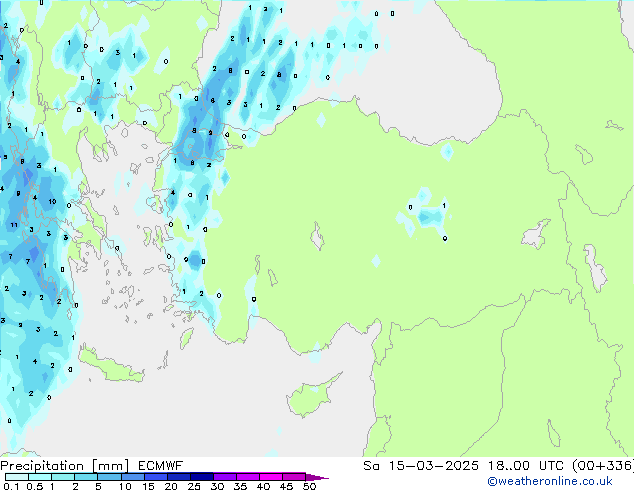Click the legend label "25"
Viewport: 634px width, 490px height.
[194, 486]
